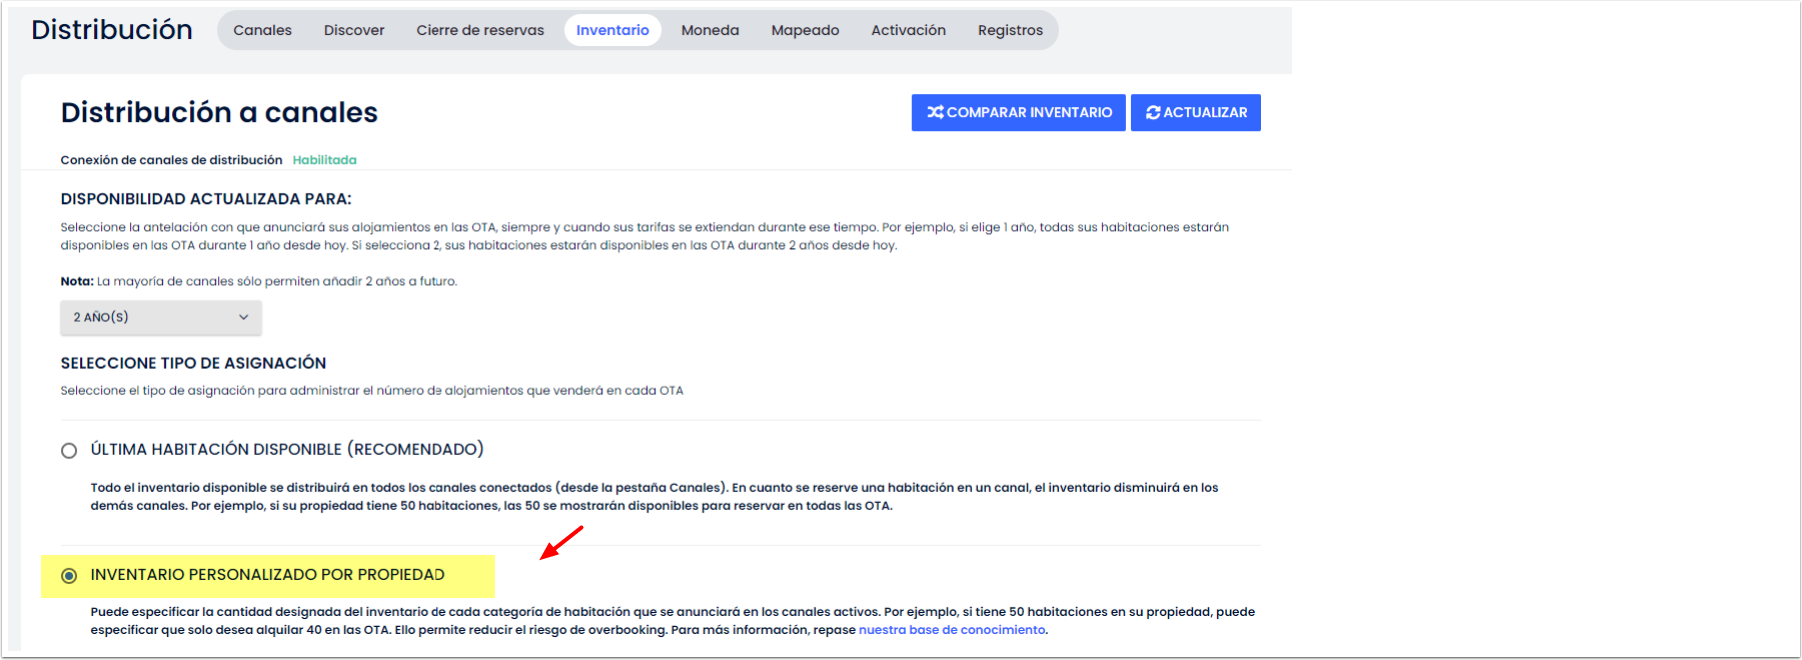
Task: Click the Distribución page title
Action: [112, 30]
